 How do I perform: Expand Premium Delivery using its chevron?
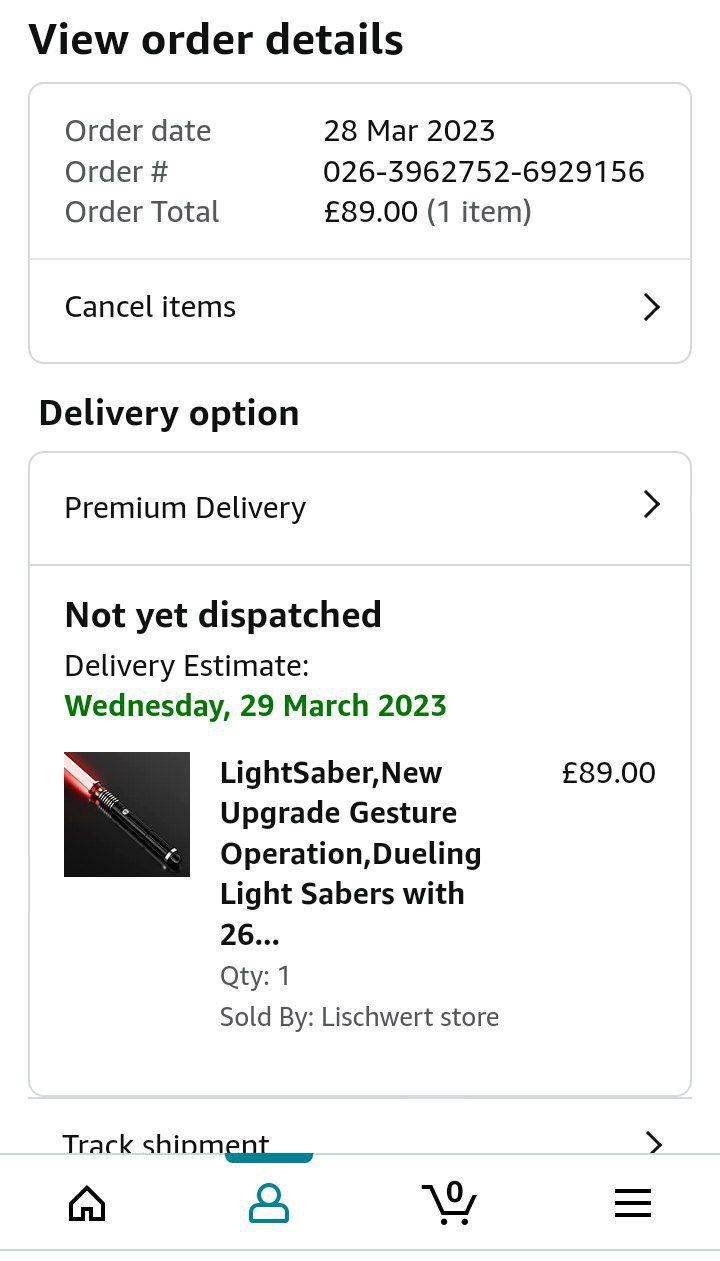651,505
